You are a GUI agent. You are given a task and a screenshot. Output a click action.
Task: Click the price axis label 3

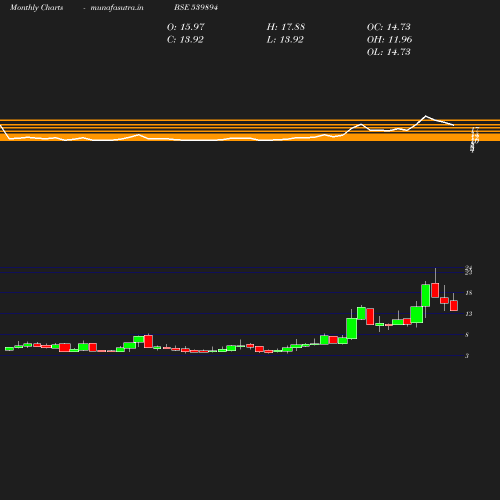point(467,356)
